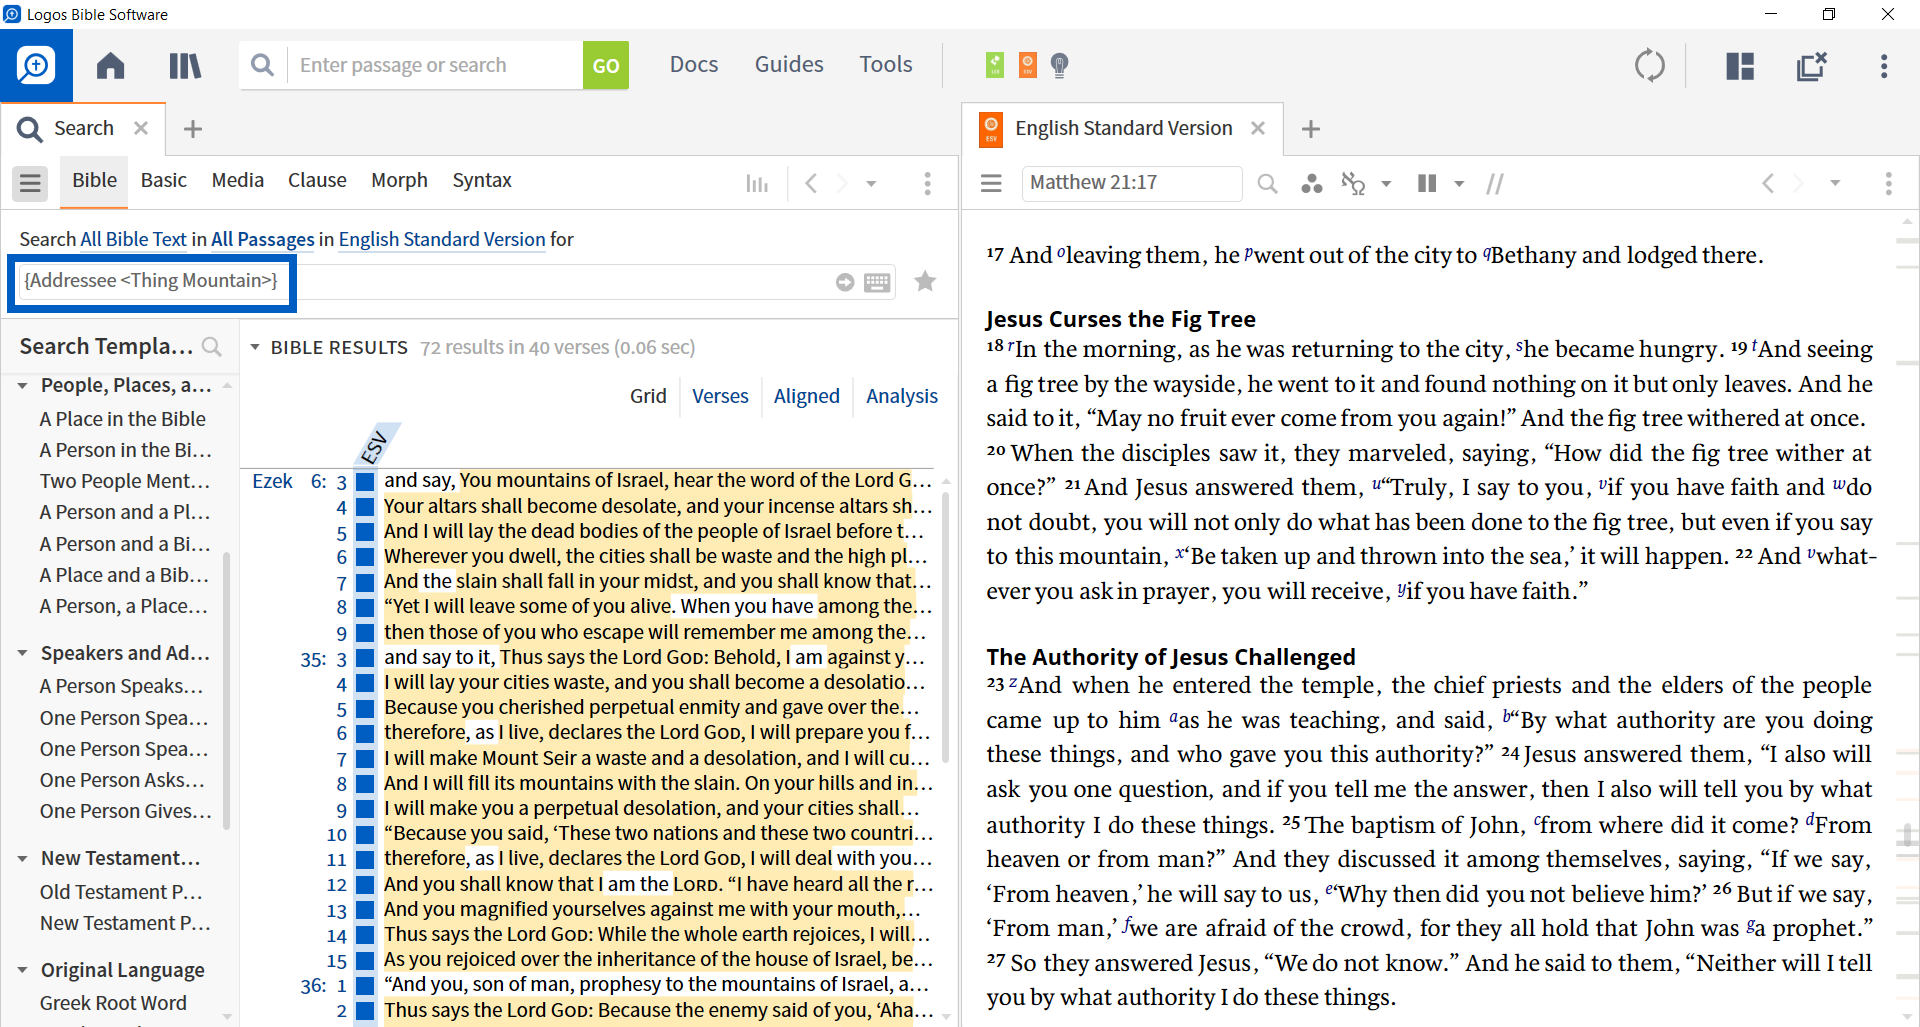1920x1027 pixels.
Task: Click the magnifier icon in command box
Action: point(263,65)
